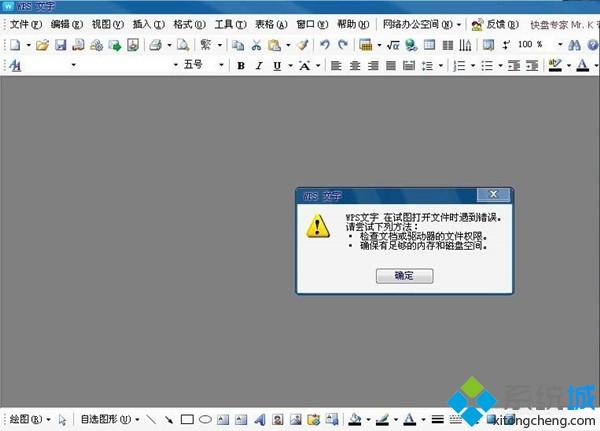Click the fill color bucket in drawing toolbar
600x431 pixels.
tap(355, 420)
